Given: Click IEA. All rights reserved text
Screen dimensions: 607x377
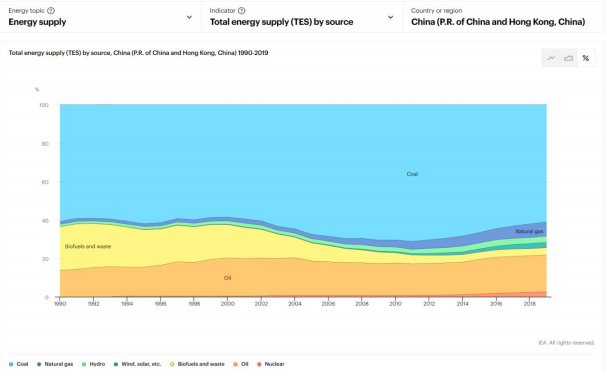Looking at the screenshot, I should (x=566, y=343).
